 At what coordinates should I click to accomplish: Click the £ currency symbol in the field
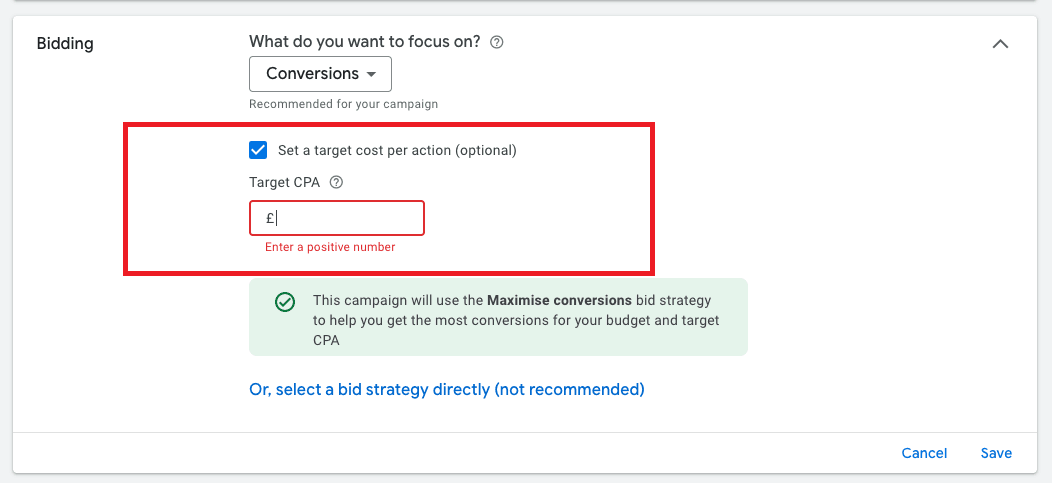click(270, 218)
